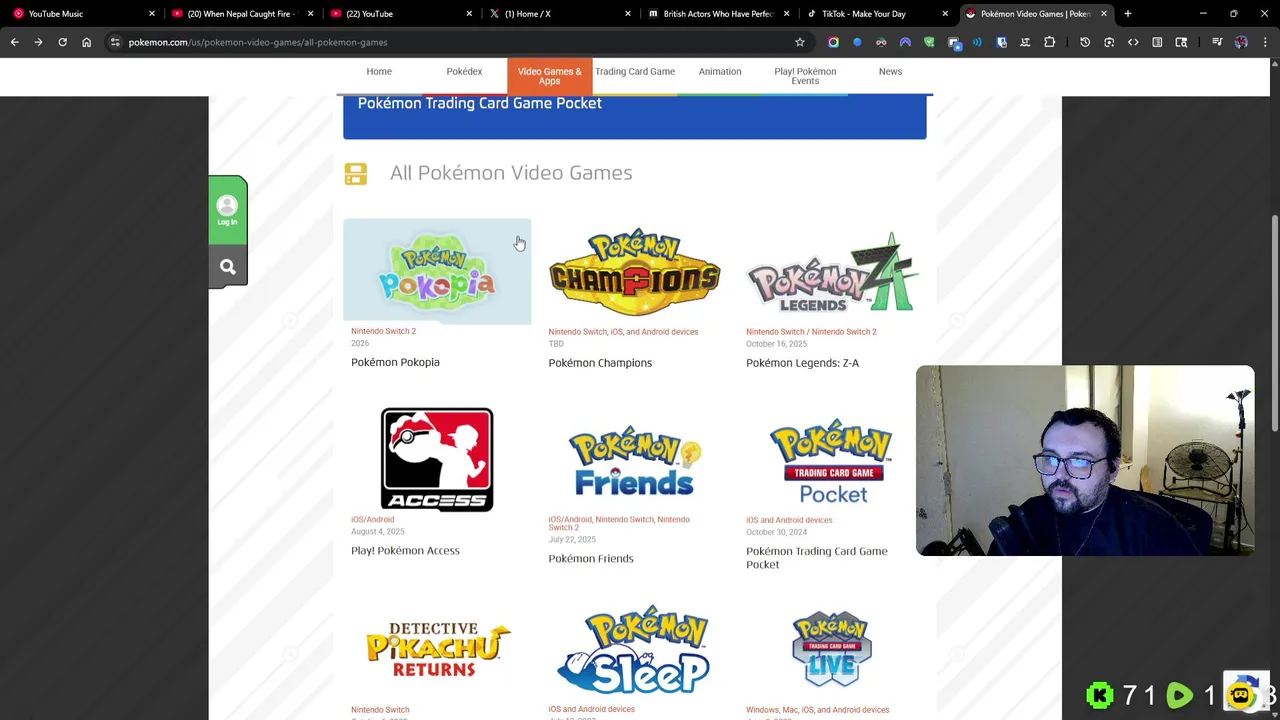Reload the page with the refresh icon
The height and width of the screenshot is (720, 1280).
click(x=62, y=42)
